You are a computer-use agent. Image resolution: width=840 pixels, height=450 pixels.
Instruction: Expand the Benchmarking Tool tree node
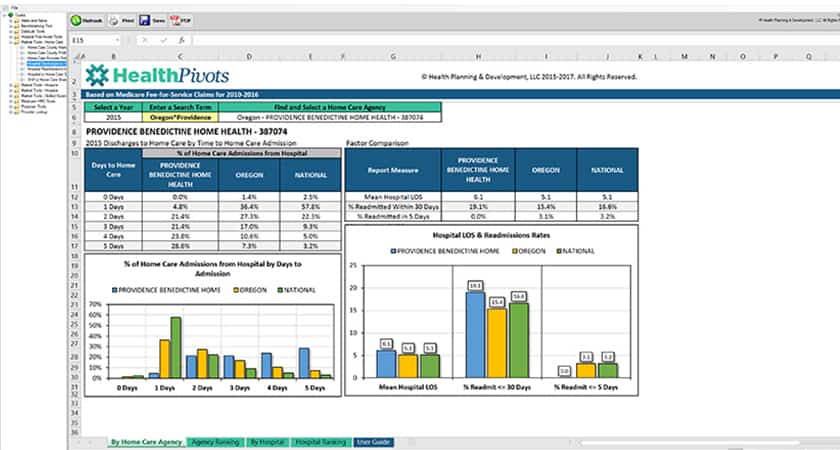[11, 26]
